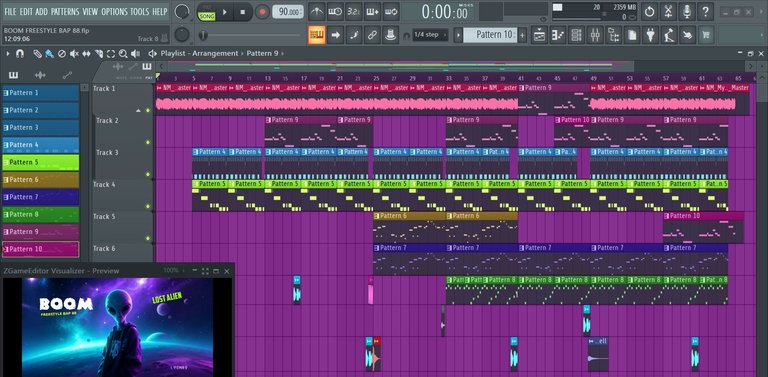Click the Record button
Screen dimensions: 768x377
click(x=263, y=12)
